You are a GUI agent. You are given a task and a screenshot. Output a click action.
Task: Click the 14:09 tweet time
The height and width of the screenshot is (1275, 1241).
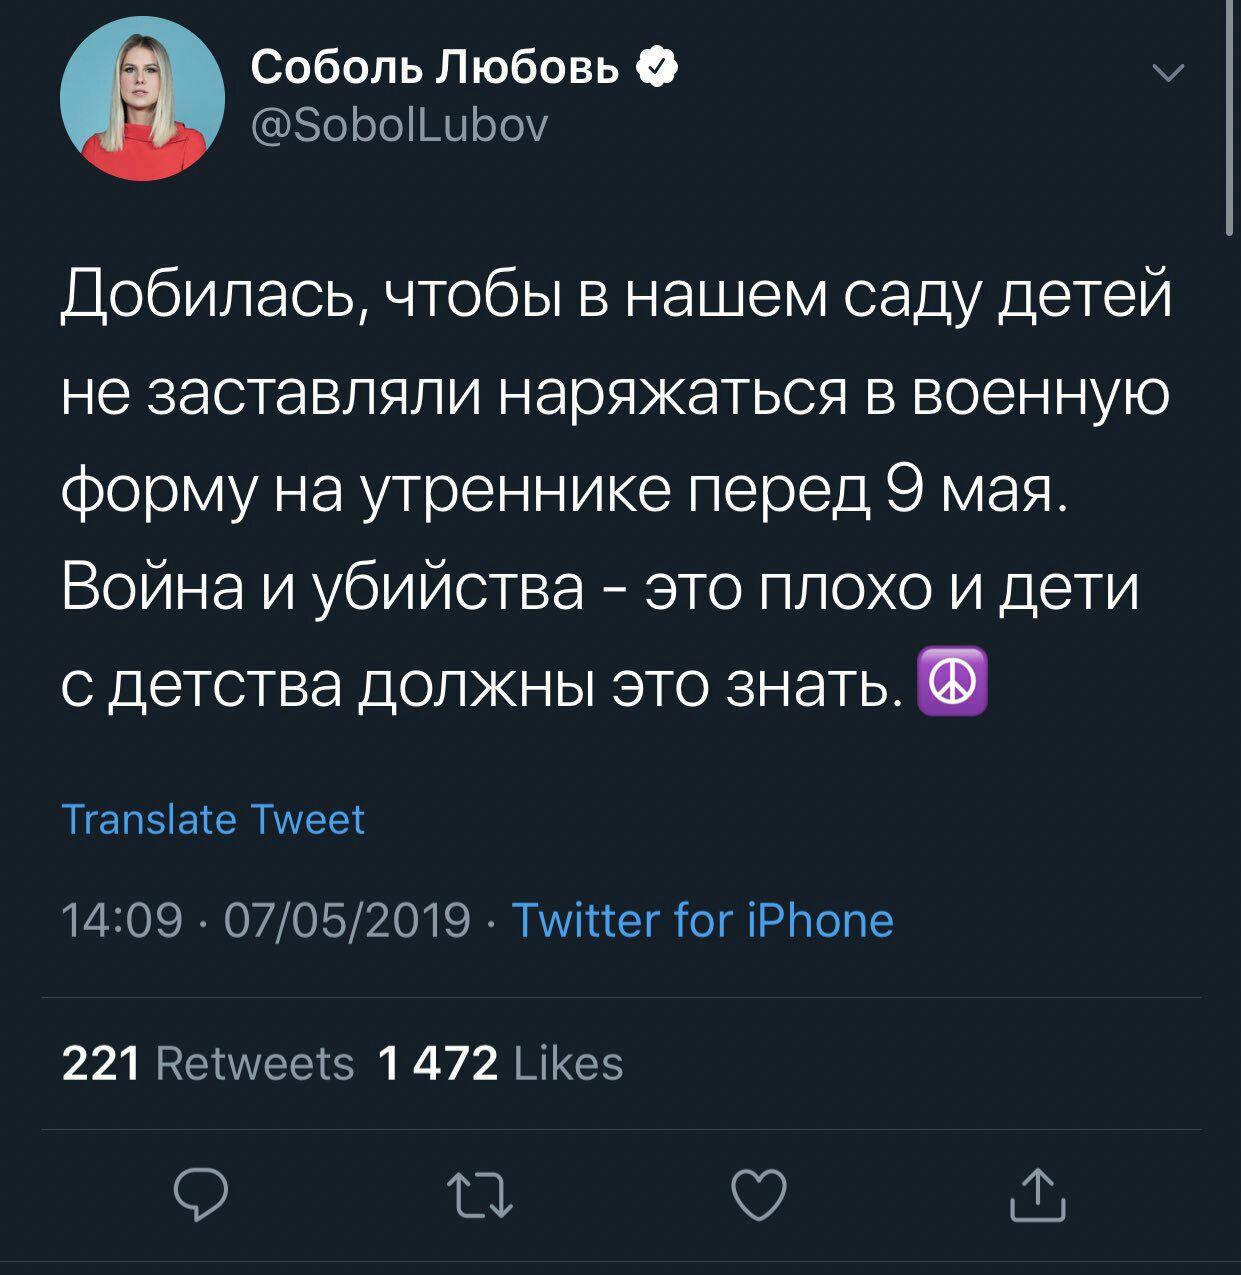click(122, 920)
